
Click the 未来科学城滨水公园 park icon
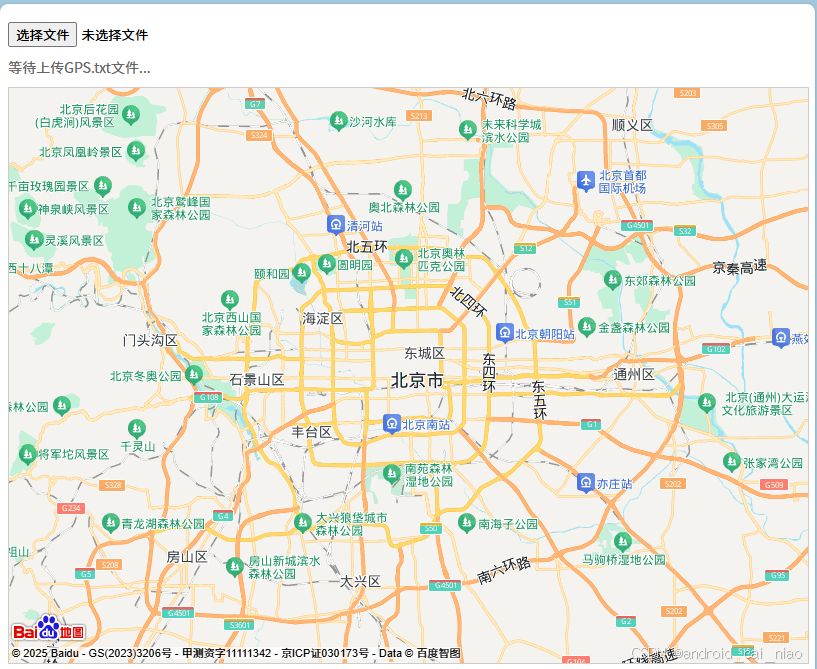pos(468,130)
